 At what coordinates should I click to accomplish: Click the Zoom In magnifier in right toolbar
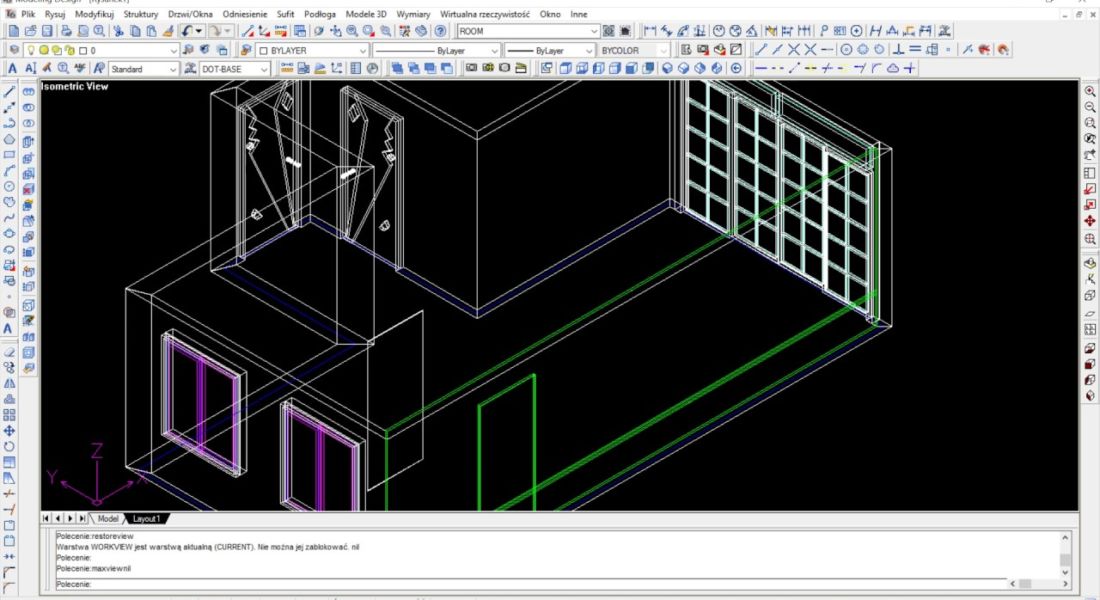tap(1090, 91)
